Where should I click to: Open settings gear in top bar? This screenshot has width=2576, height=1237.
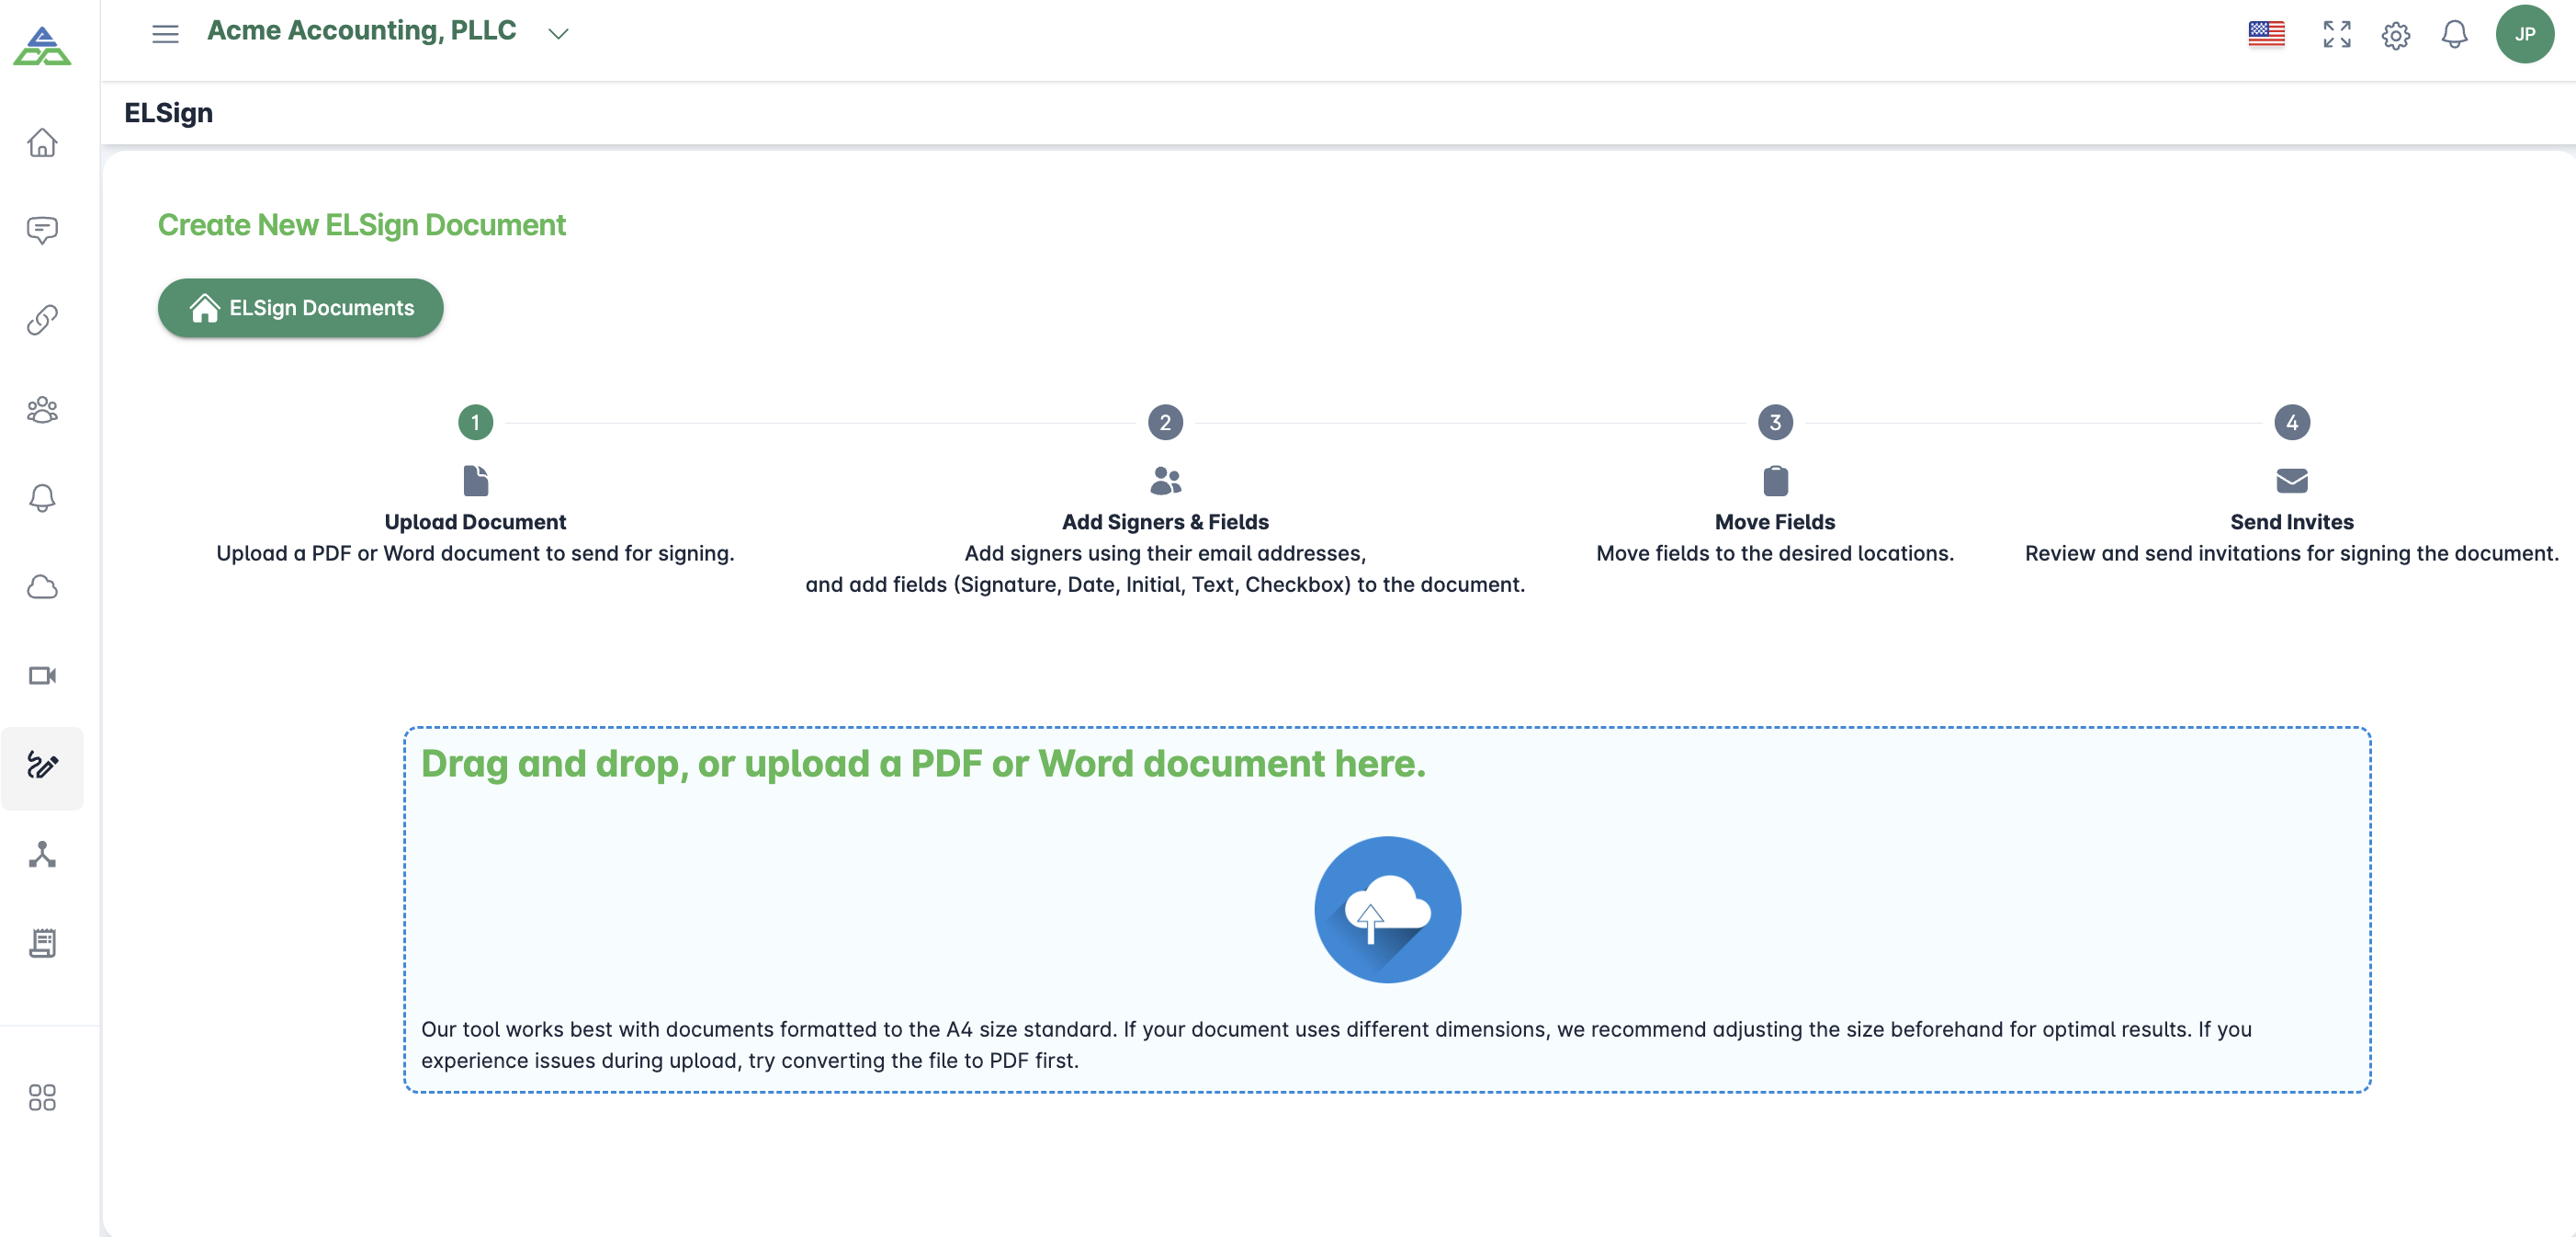tap(2395, 36)
